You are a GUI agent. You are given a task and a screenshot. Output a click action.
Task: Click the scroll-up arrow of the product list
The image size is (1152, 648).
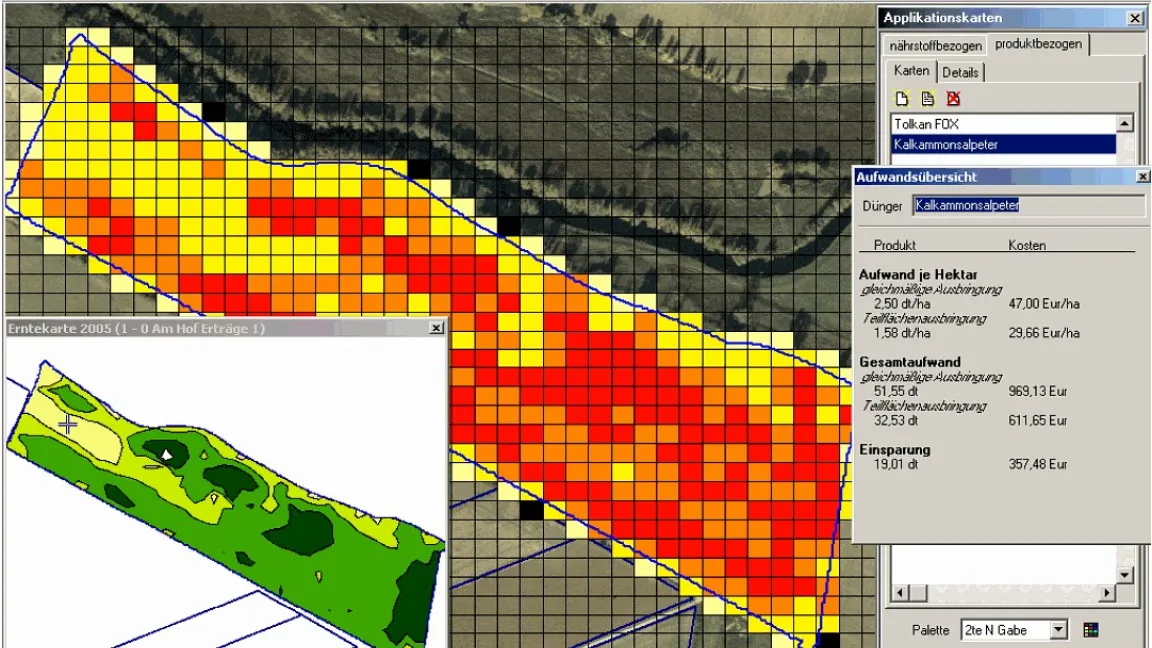[1124, 123]
